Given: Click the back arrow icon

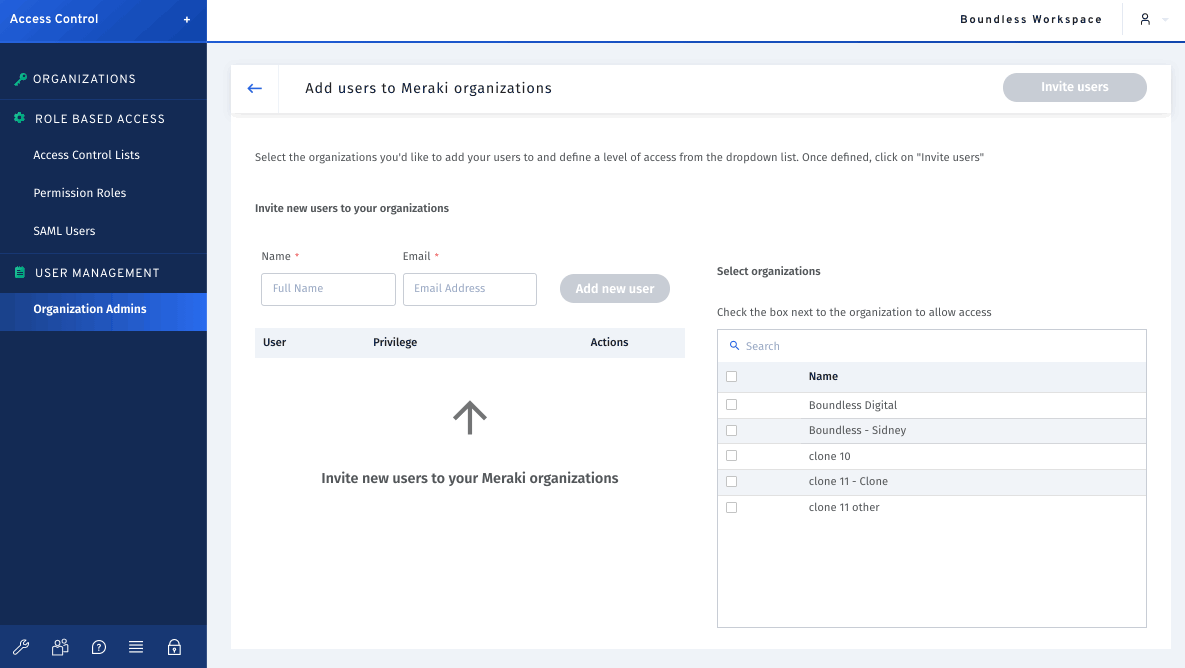Looking at the screenshot, I should coord(255,88).
